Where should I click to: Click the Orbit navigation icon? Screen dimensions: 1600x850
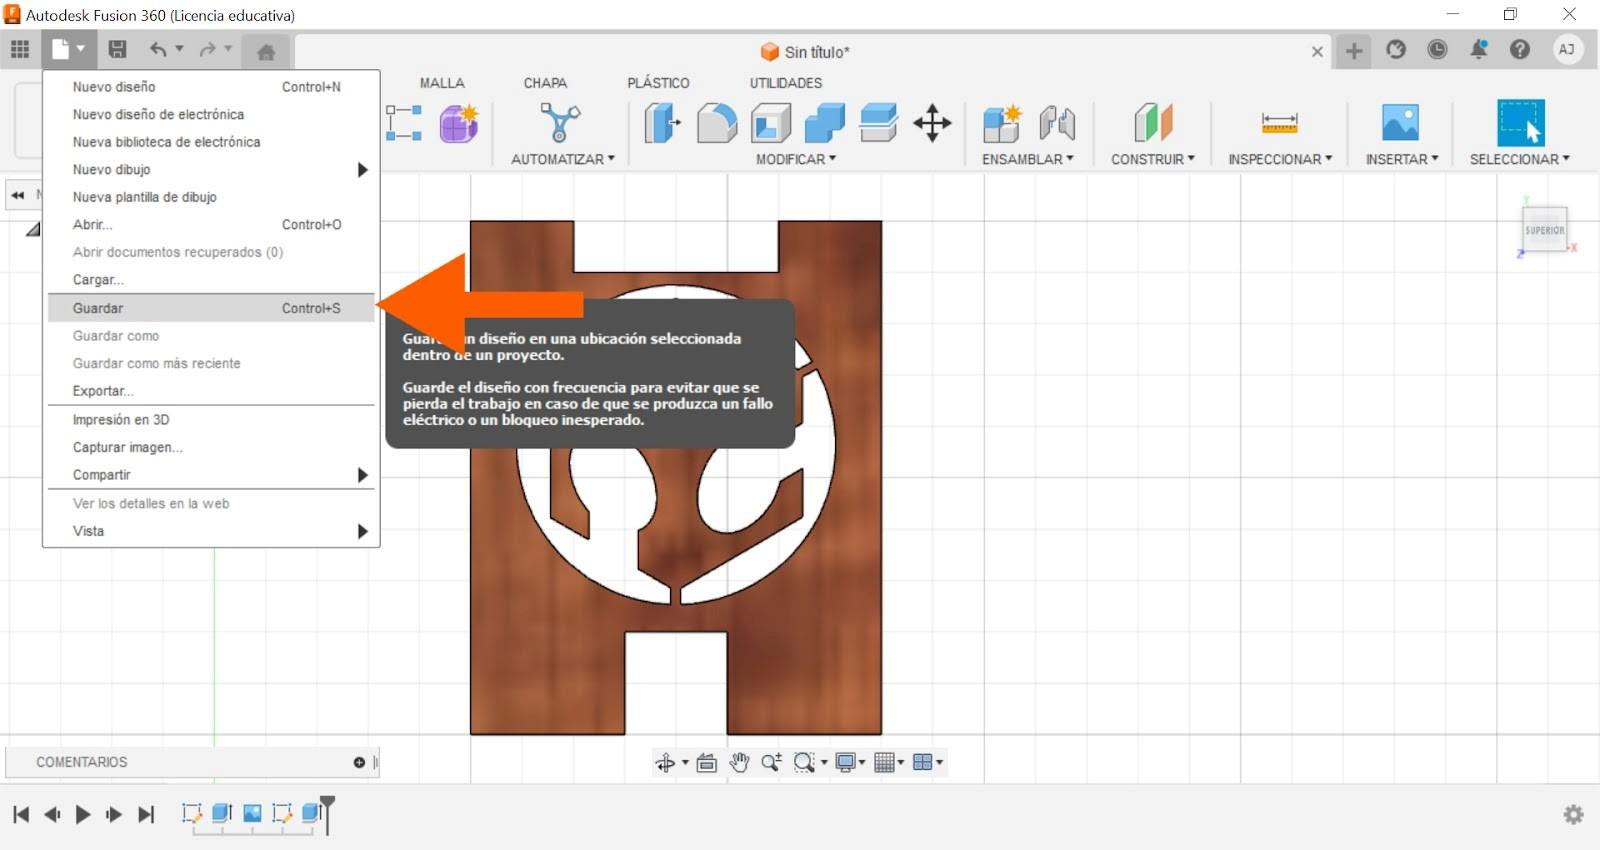[x=665, y=763]
